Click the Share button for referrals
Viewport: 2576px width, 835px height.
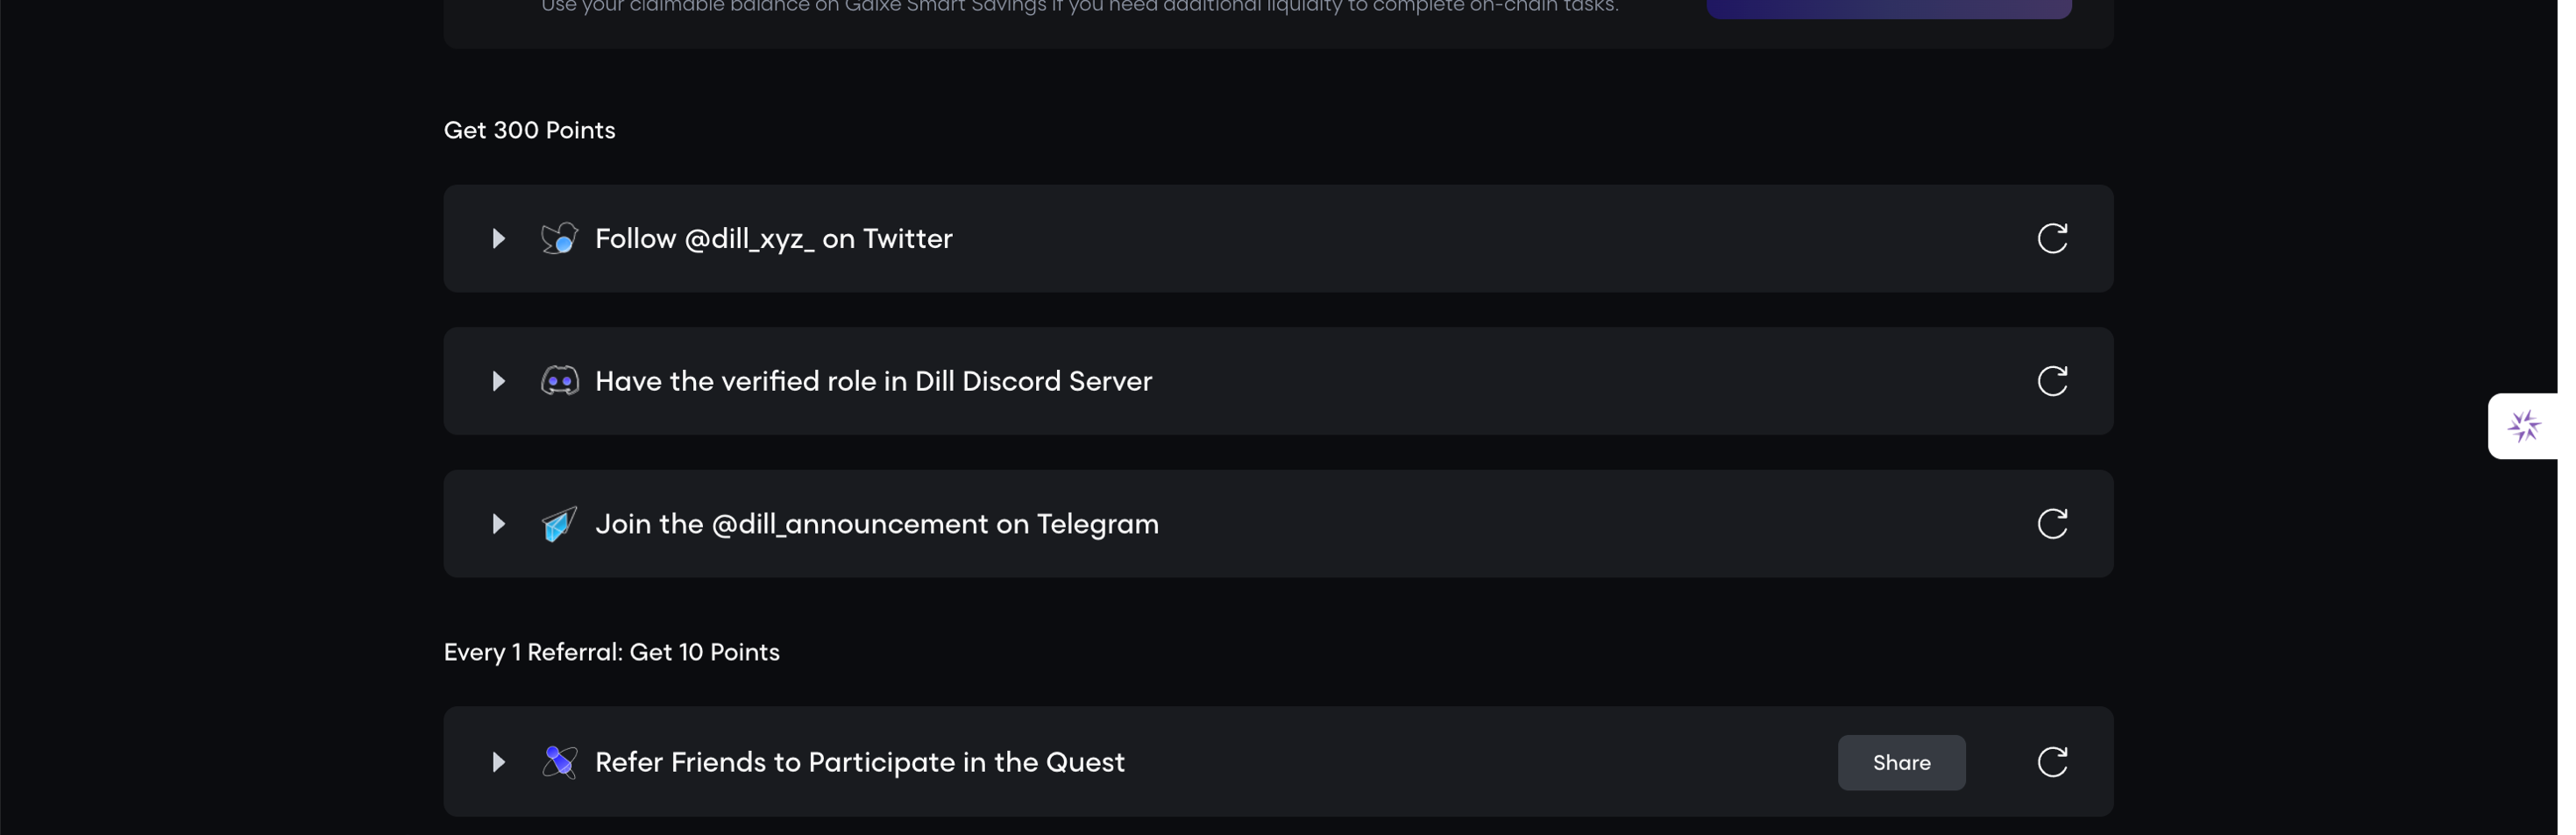(x=1901, y=762)
